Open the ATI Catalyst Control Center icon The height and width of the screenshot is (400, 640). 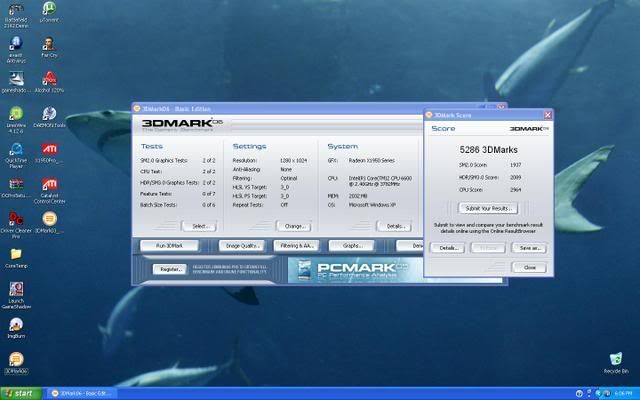coord(49,191)
